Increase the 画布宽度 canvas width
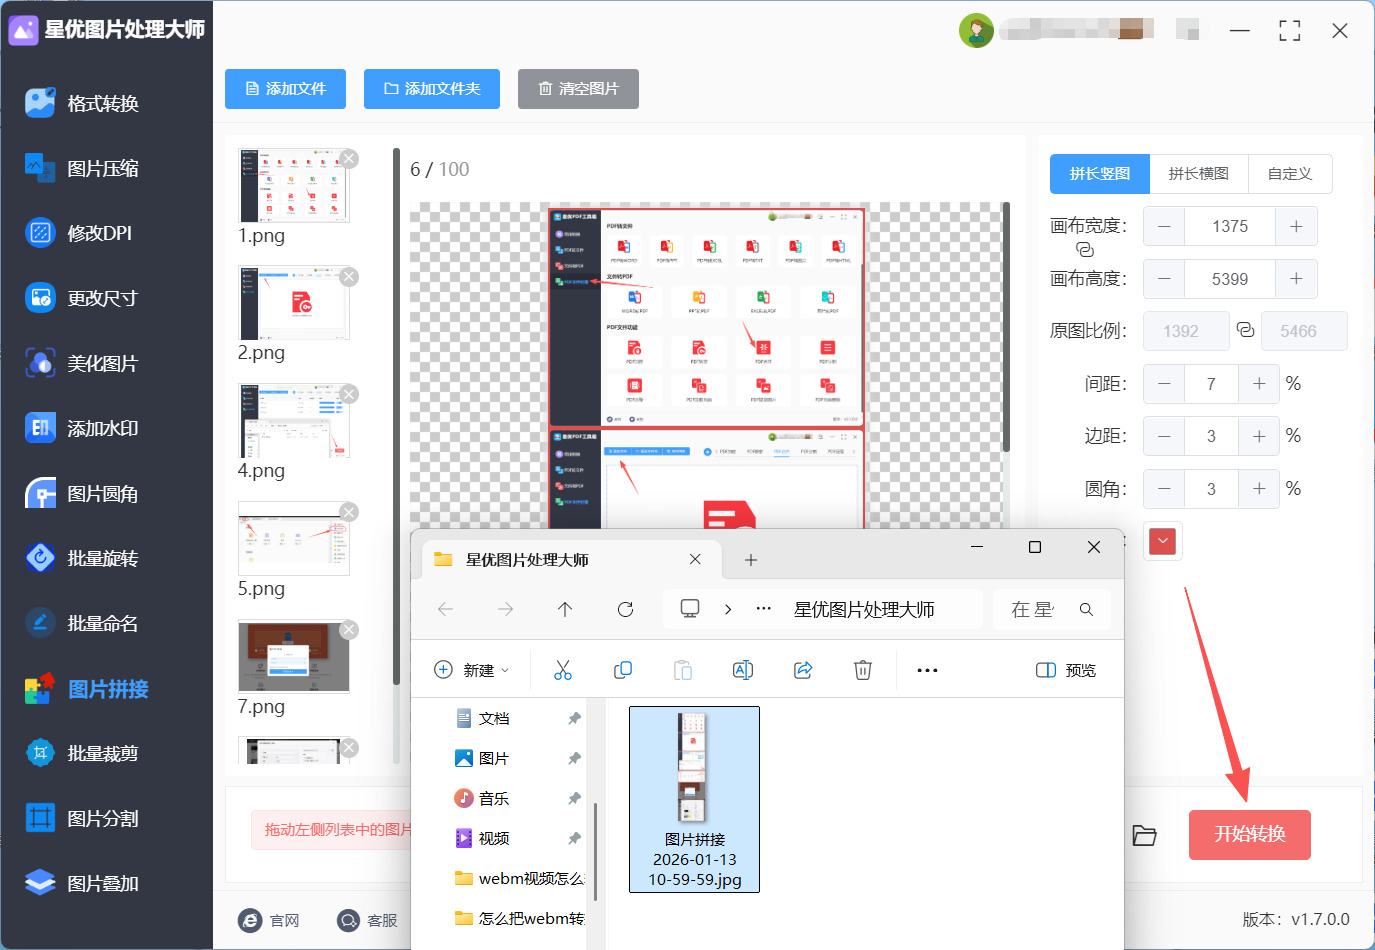The width and height of the screenshot is (1375, 950). [x=1296, y=227]
